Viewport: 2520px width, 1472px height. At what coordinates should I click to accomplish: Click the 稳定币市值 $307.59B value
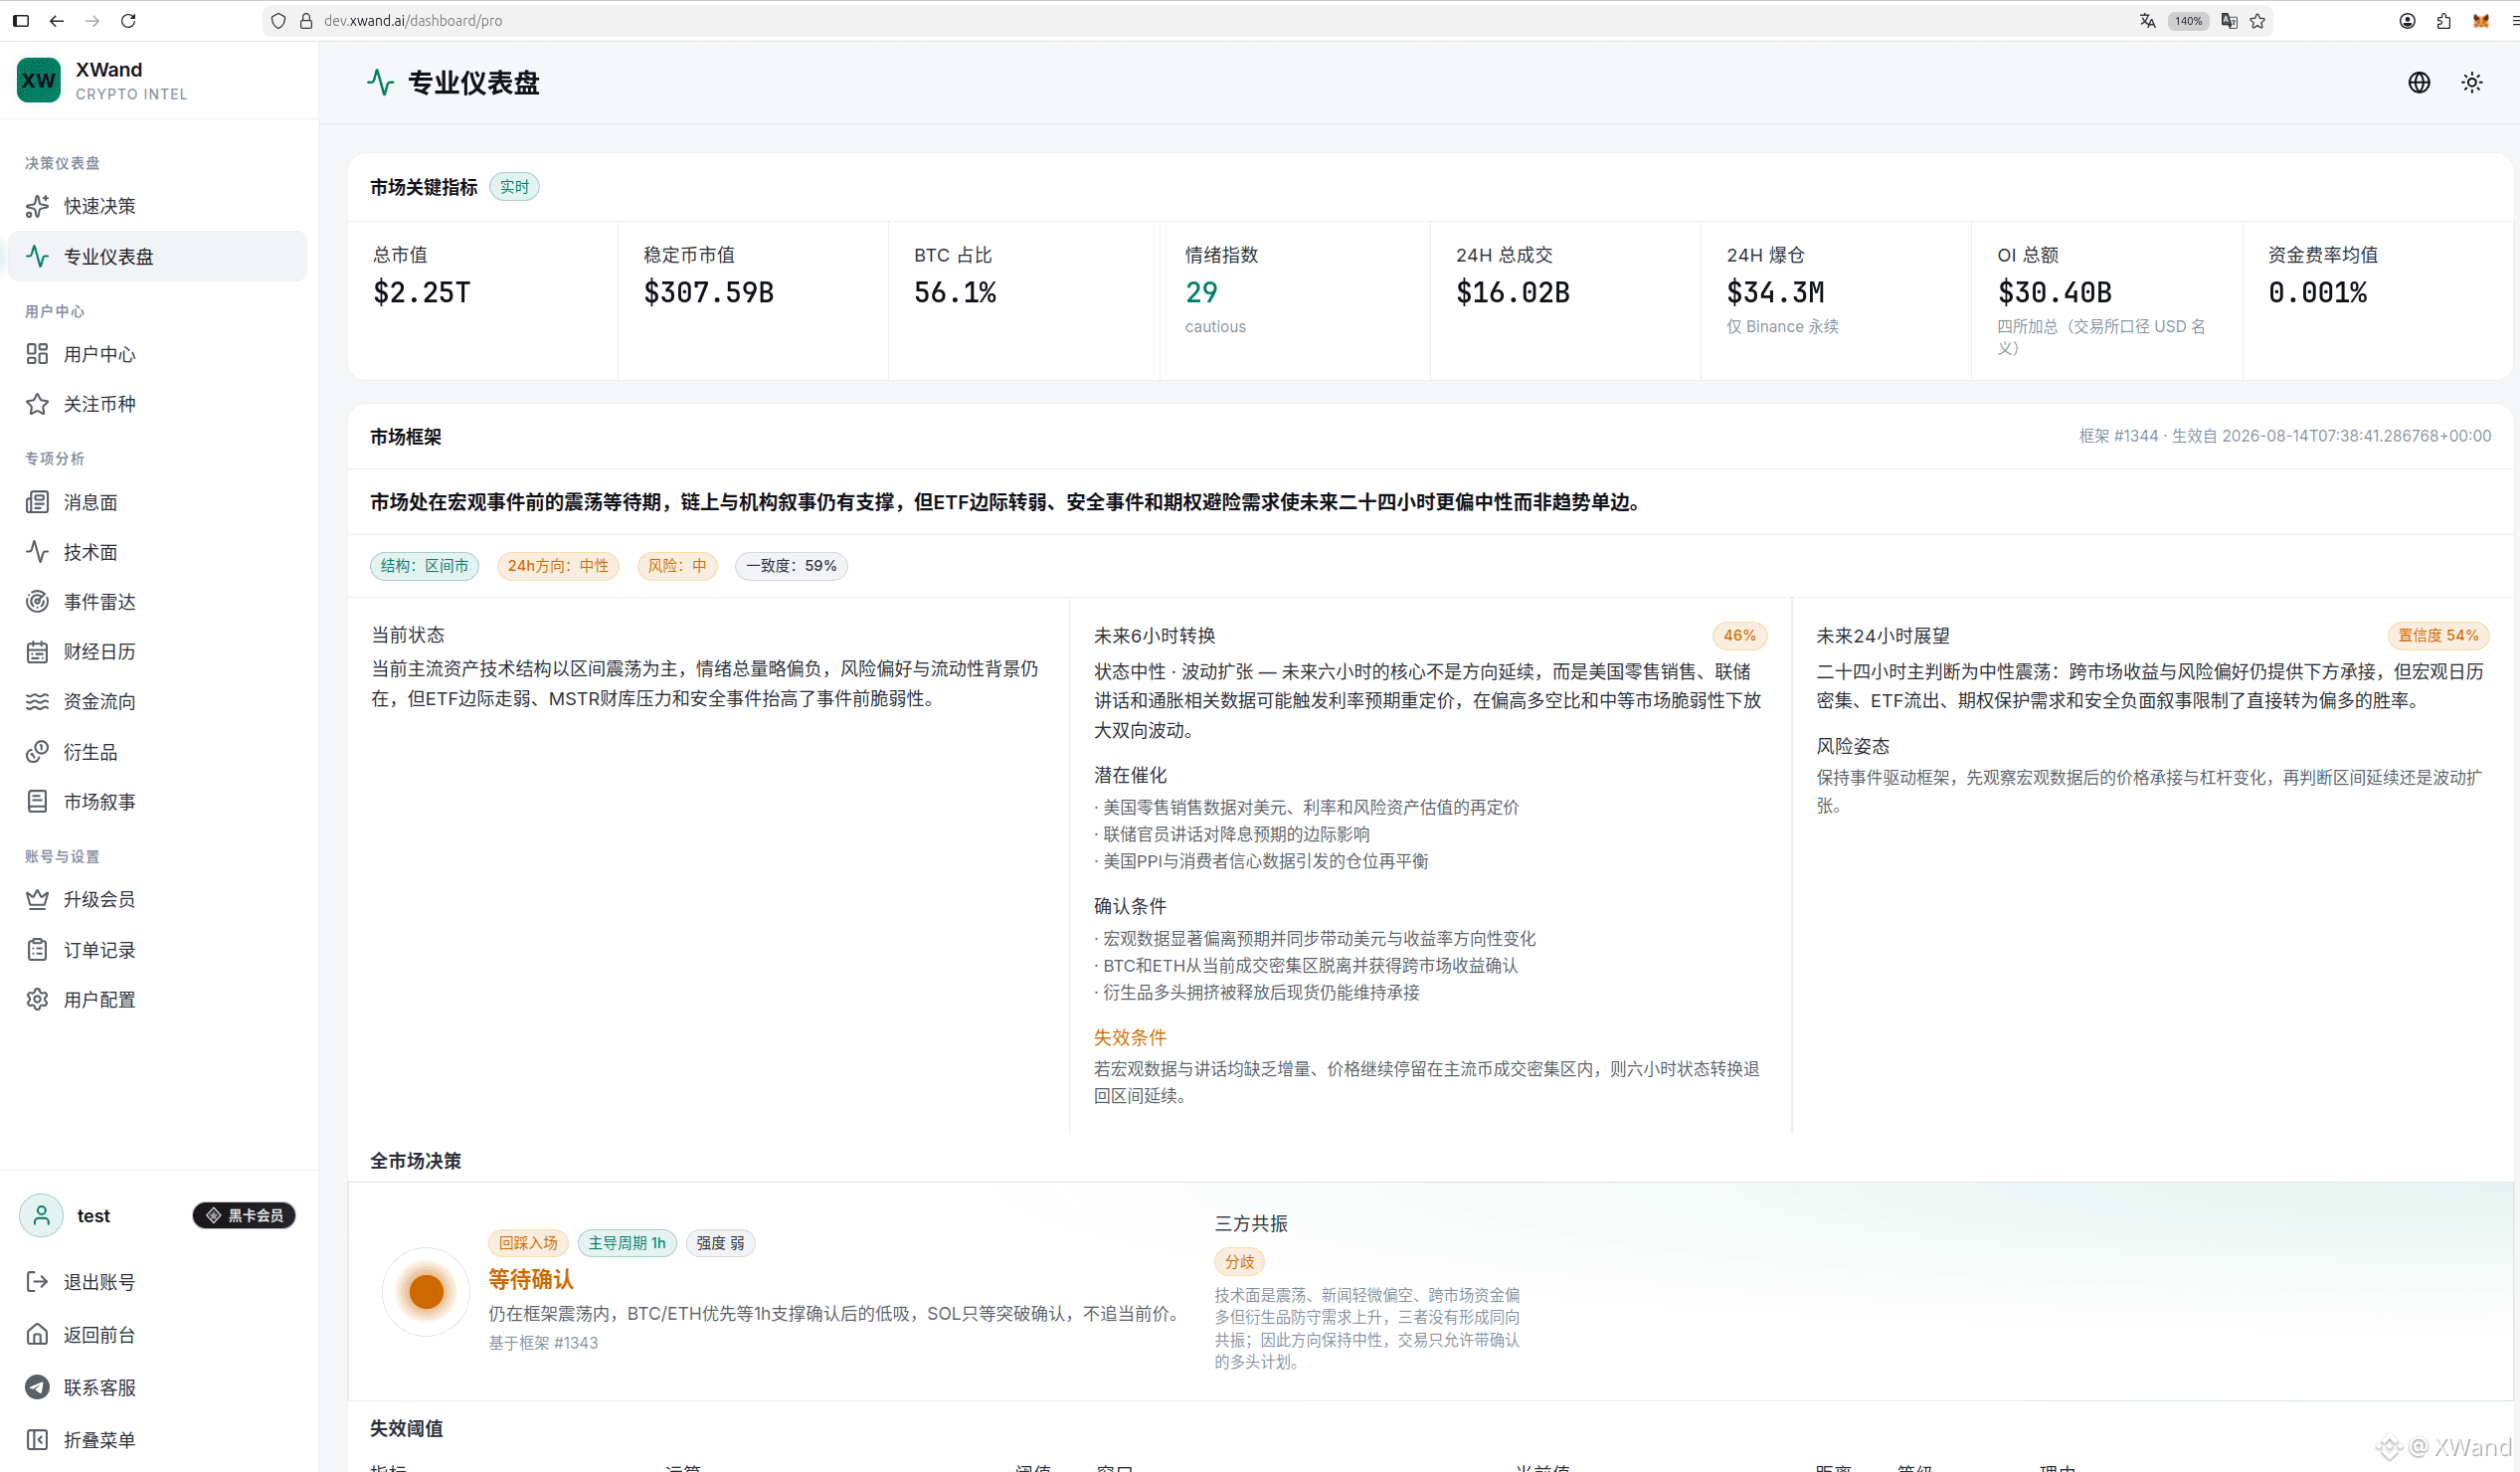point(709,292)
